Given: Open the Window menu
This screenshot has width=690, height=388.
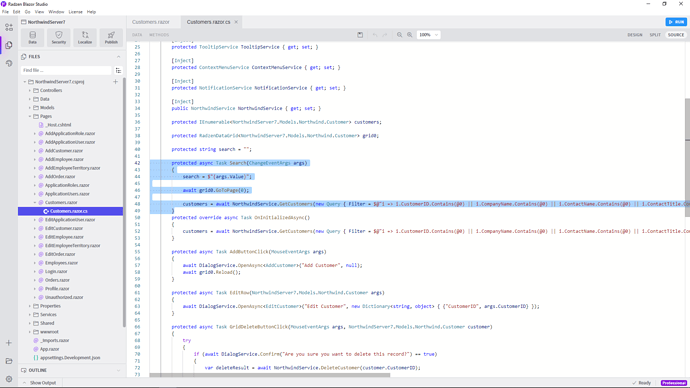Looking at the screenshot, I should (56, 12).
